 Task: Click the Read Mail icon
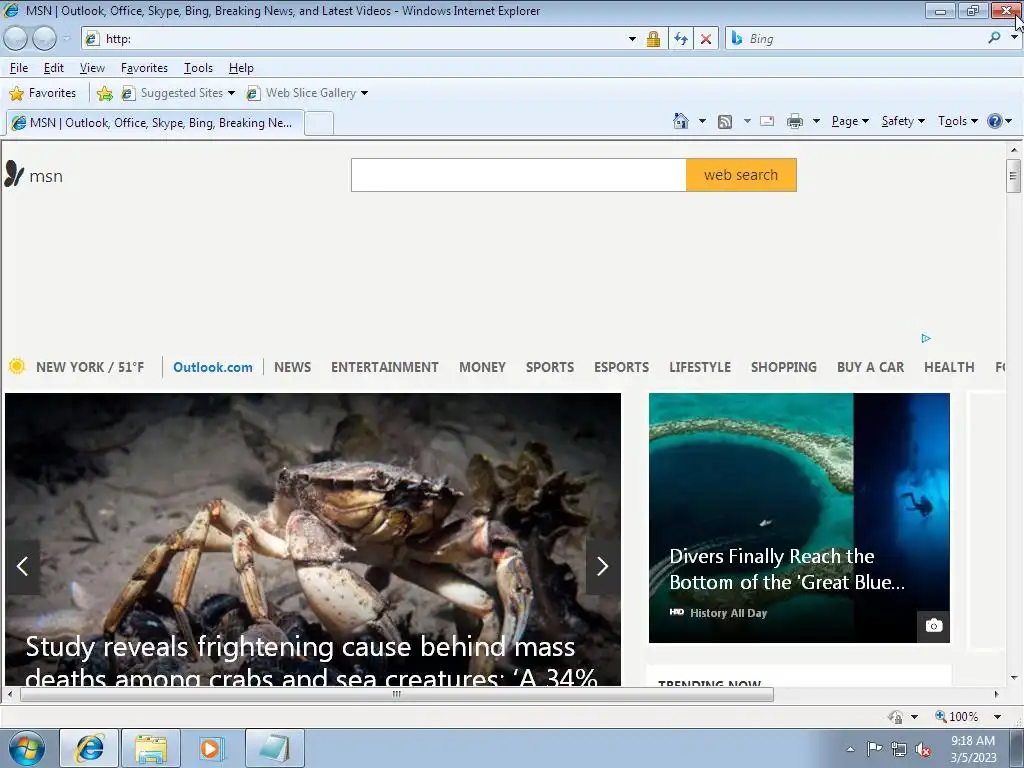click(767, 121)
